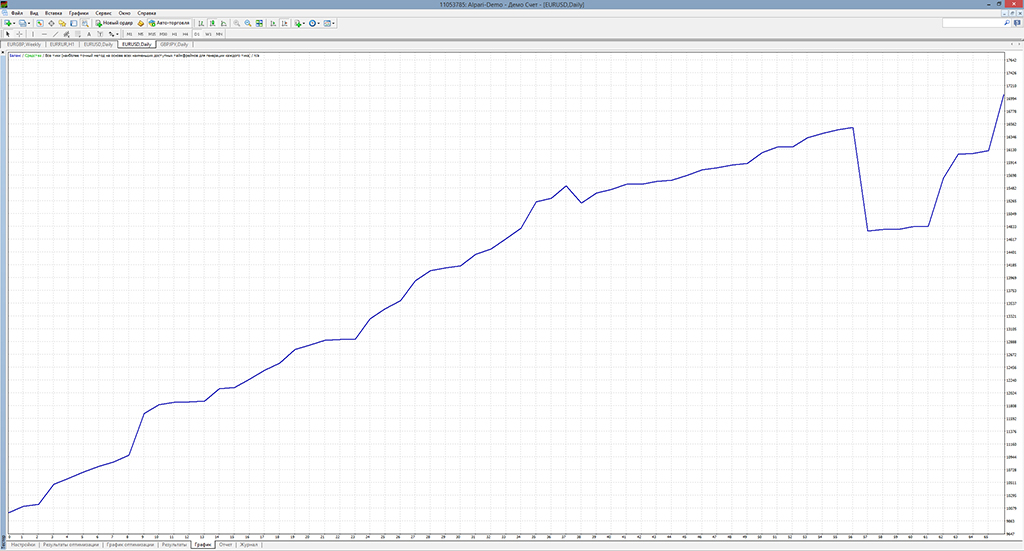Toggle the Data Window crosshair-circle icon
This screenshot has width=1024, height=551.
[x=51, y=24]
